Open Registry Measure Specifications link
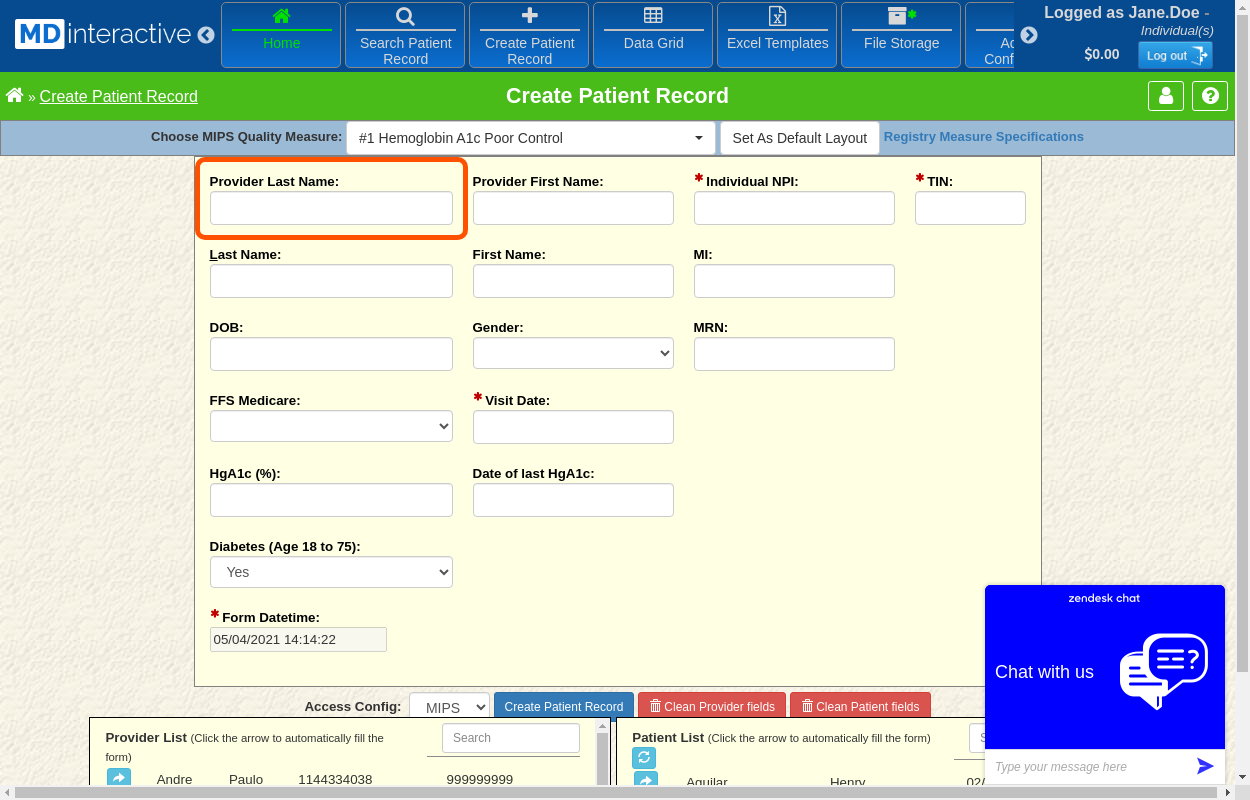The image size is (1250, 800). coord(983,137)
